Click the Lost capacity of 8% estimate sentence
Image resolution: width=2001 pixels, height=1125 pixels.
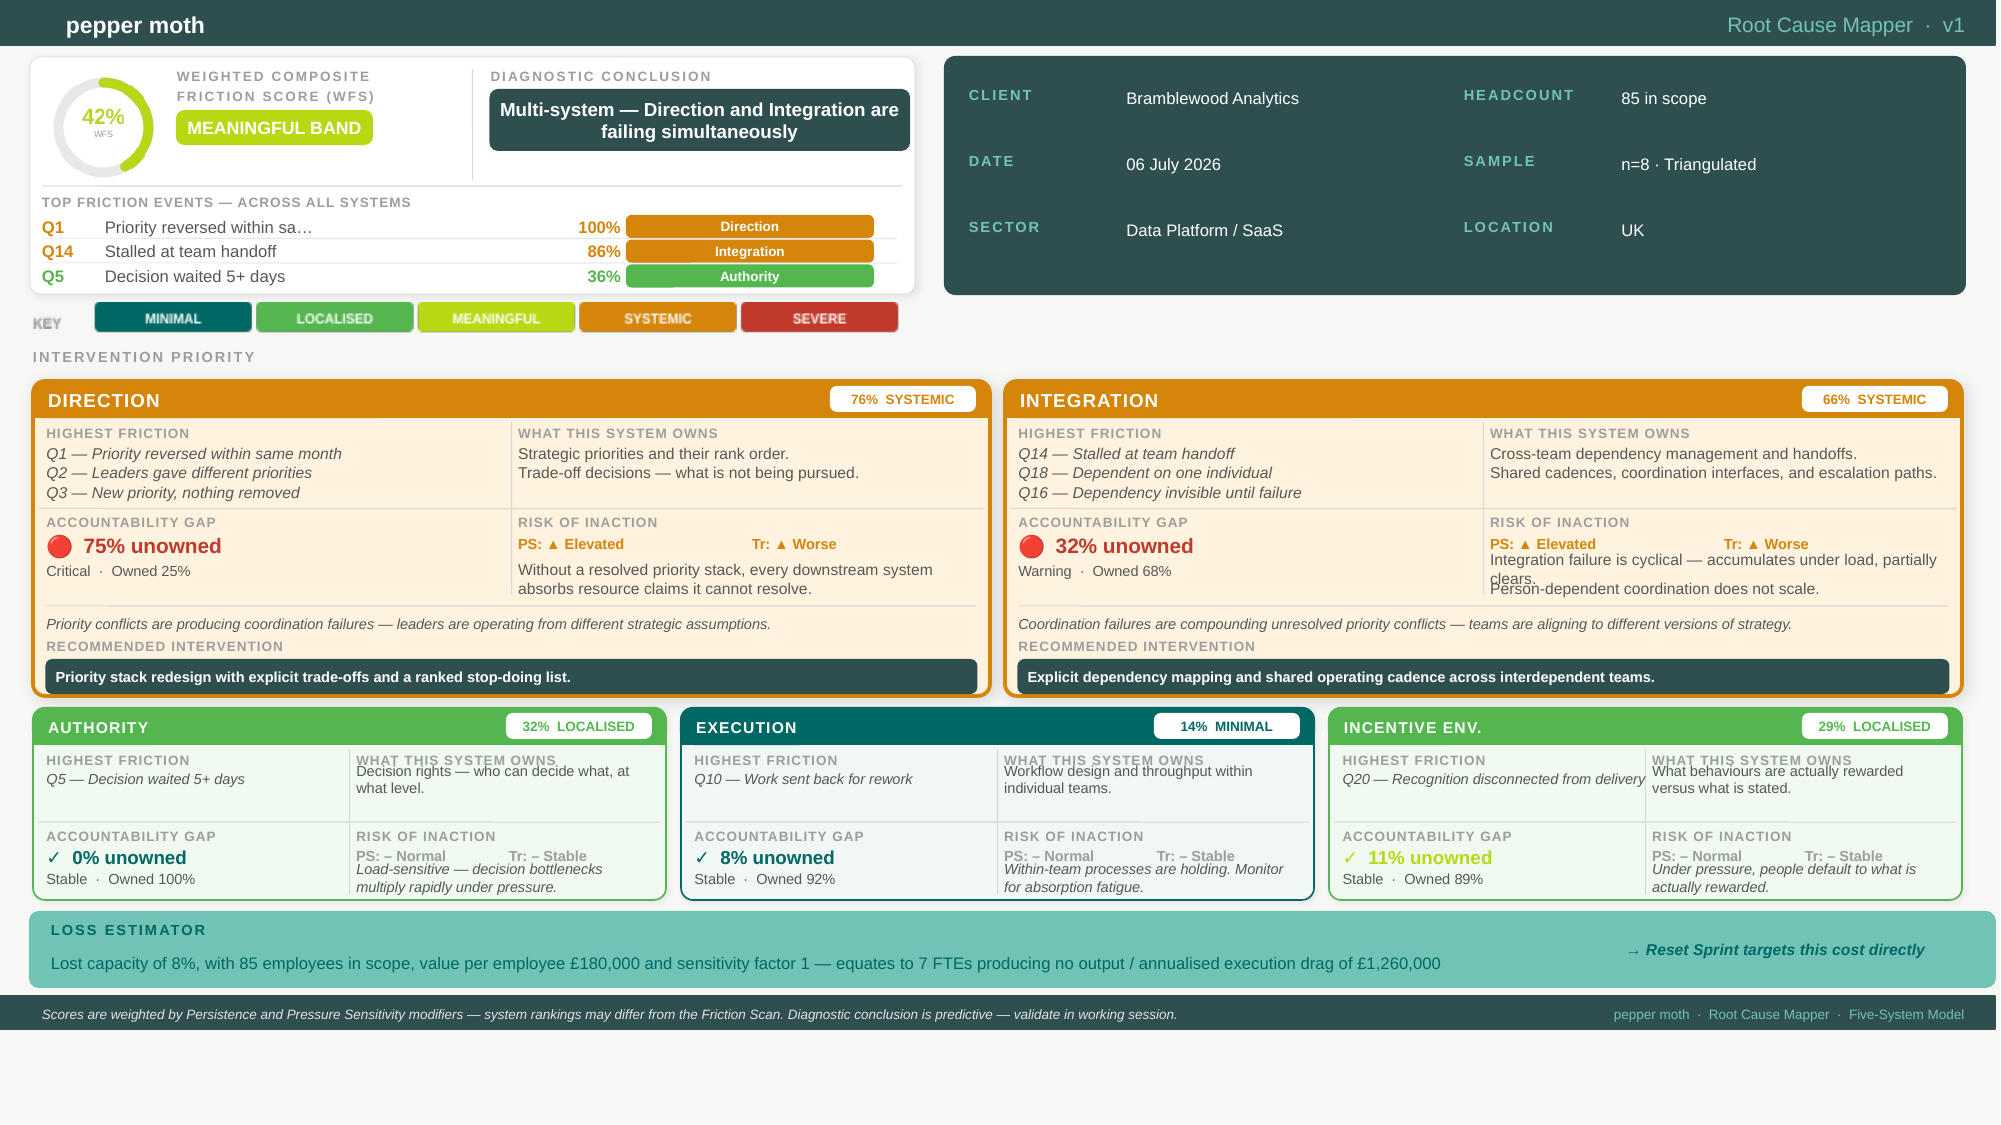coord(745,964)
